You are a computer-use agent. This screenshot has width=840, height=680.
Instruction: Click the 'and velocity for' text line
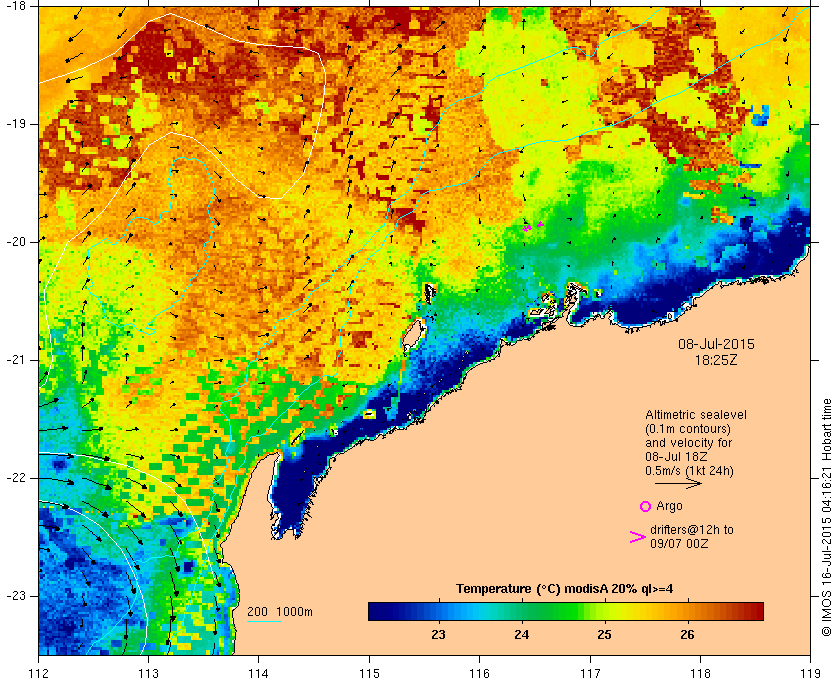point(688,443)
